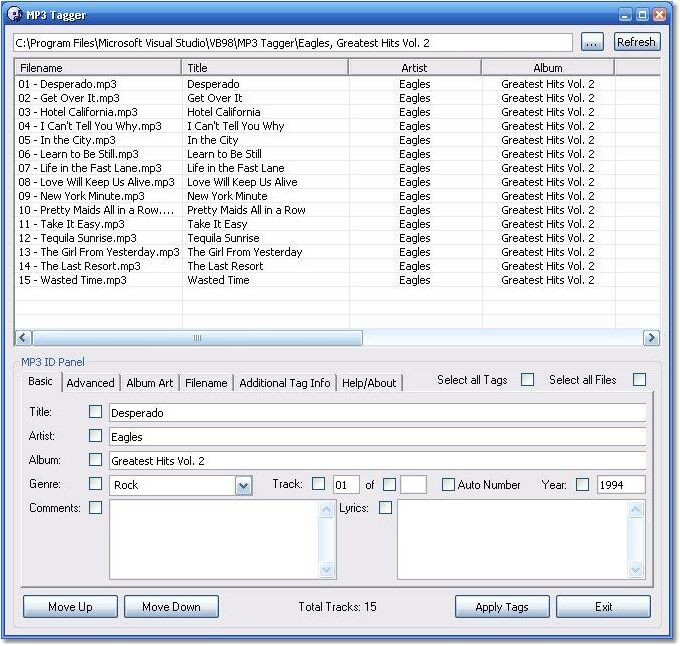
Task: Select file 02 - Get Over It.mp3
Action: pyautogui.click(x=69, y=98)
